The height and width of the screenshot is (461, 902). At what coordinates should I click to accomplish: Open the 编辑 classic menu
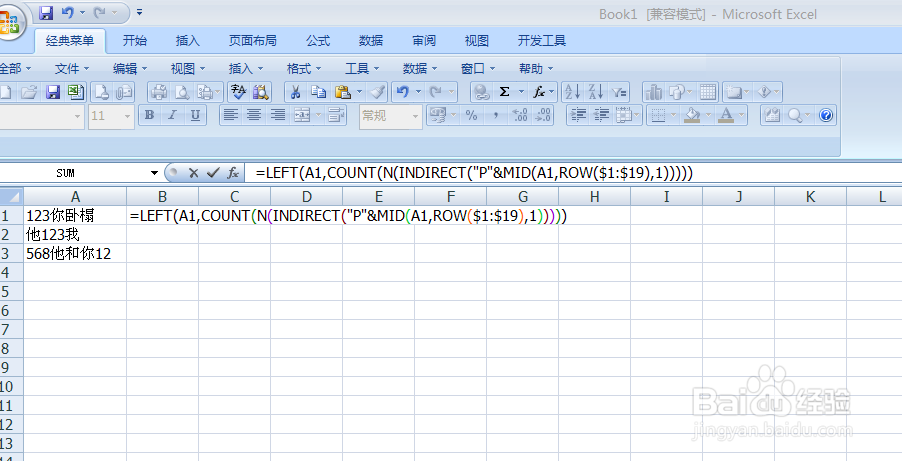130,69
